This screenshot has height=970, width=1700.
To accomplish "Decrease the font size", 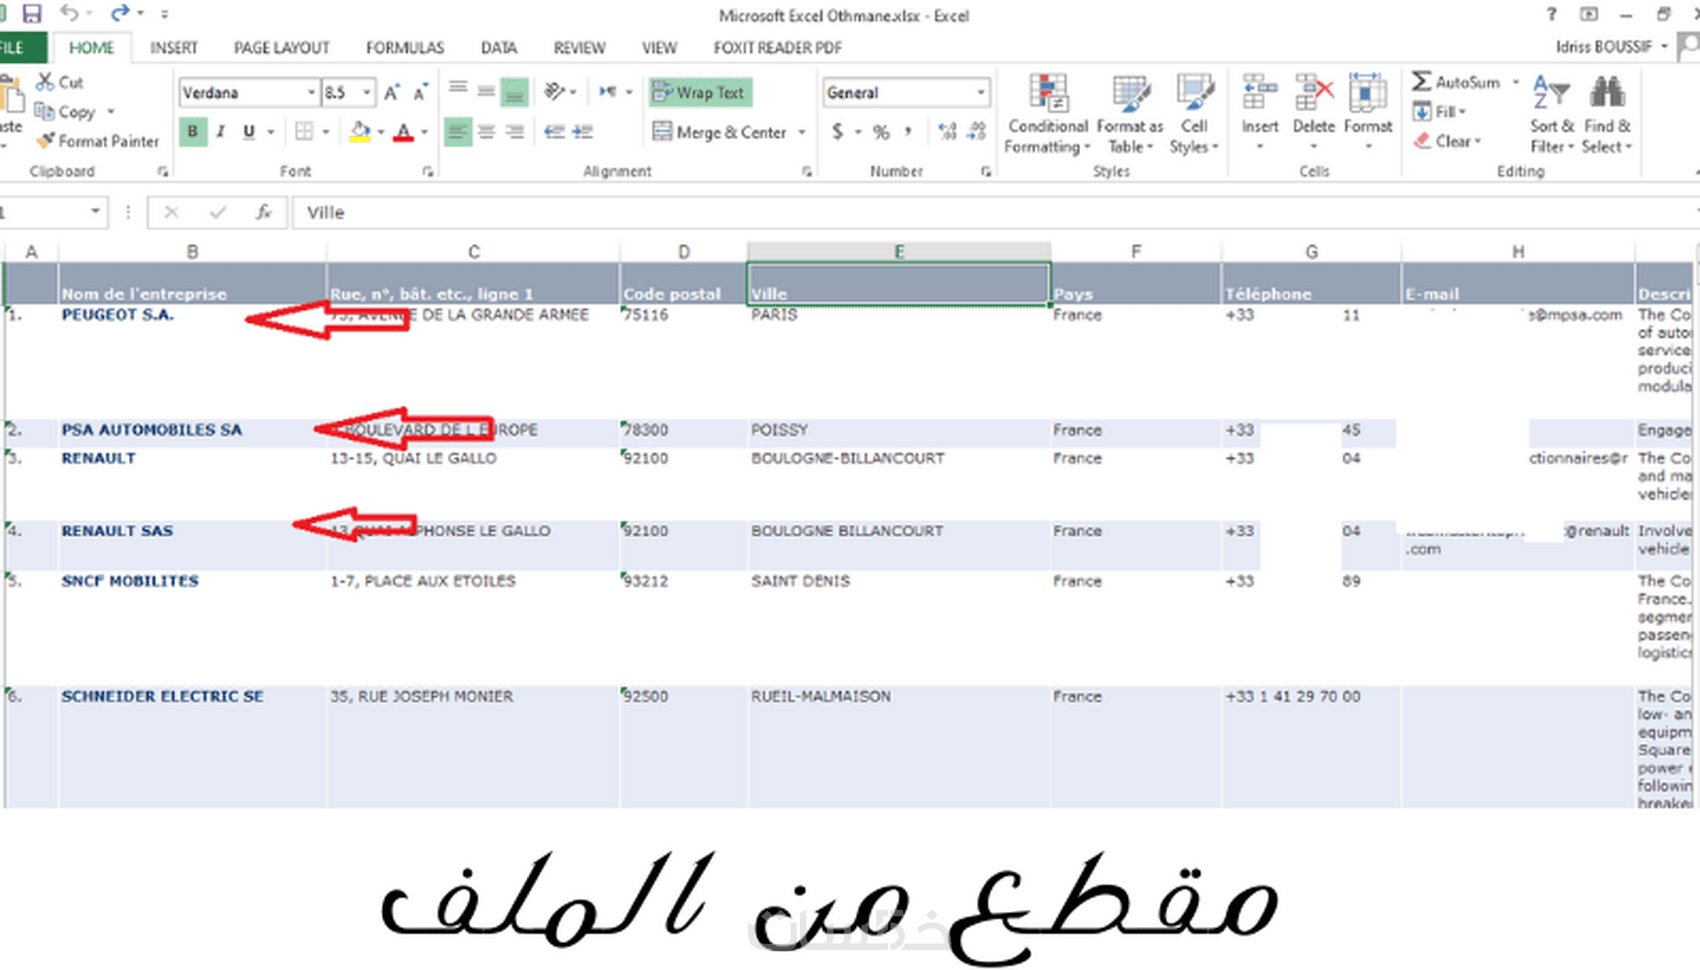I will [x=421, y=93].
